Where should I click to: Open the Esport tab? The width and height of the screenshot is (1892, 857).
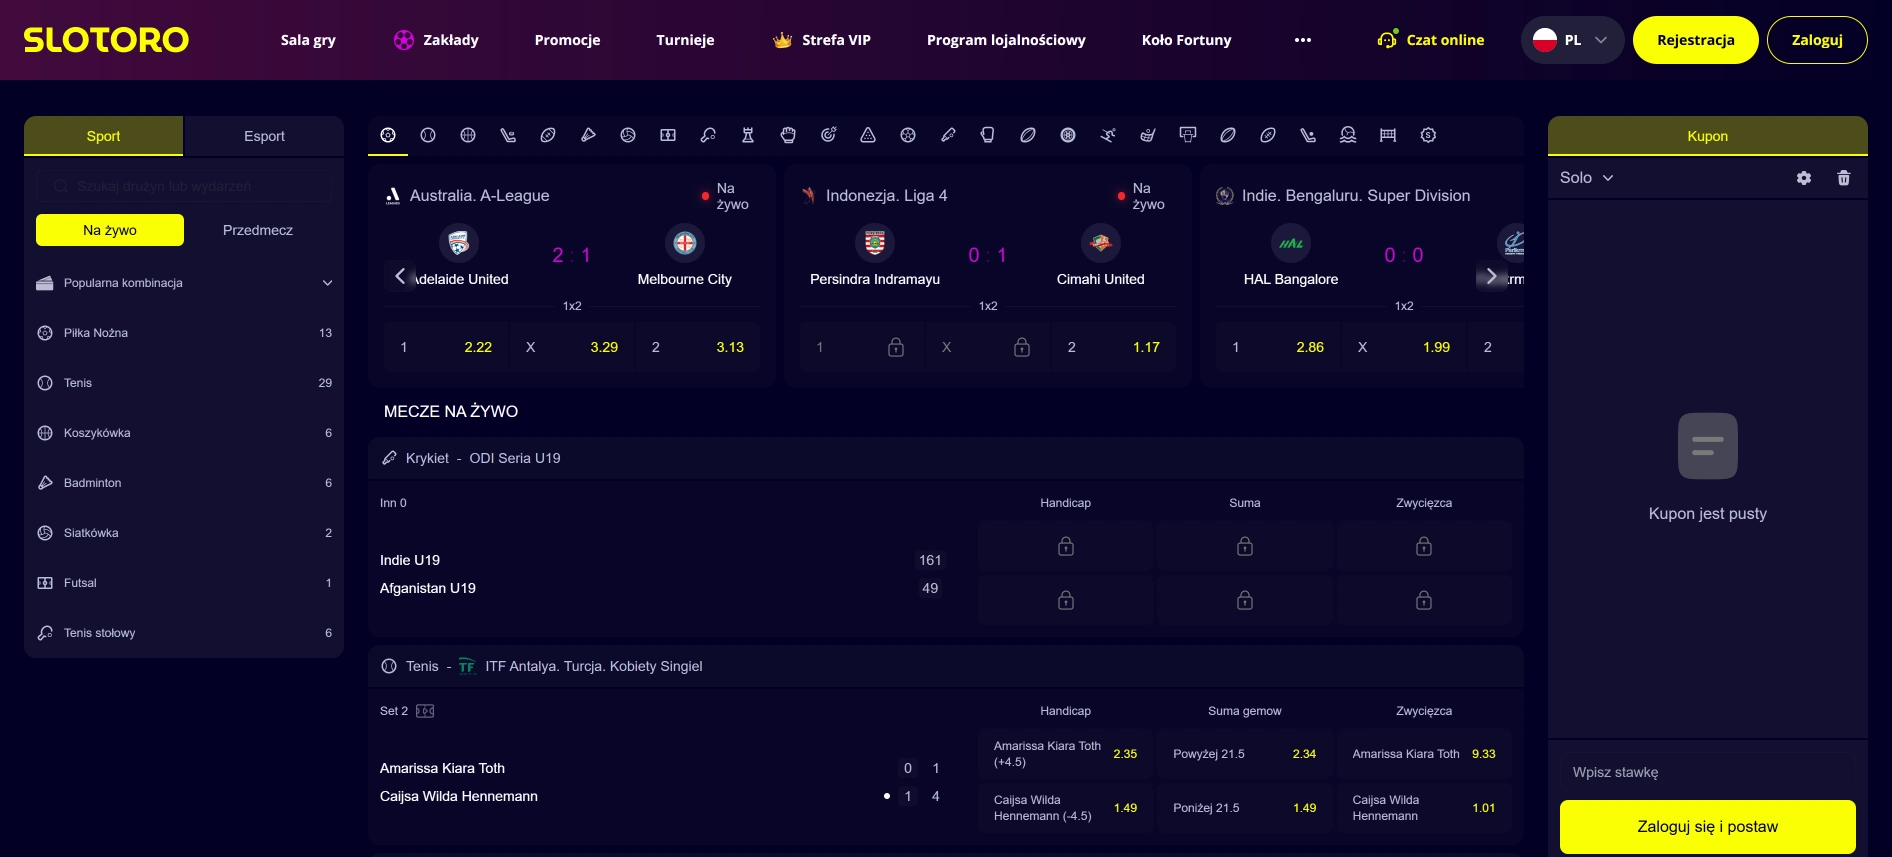[264, 136]
